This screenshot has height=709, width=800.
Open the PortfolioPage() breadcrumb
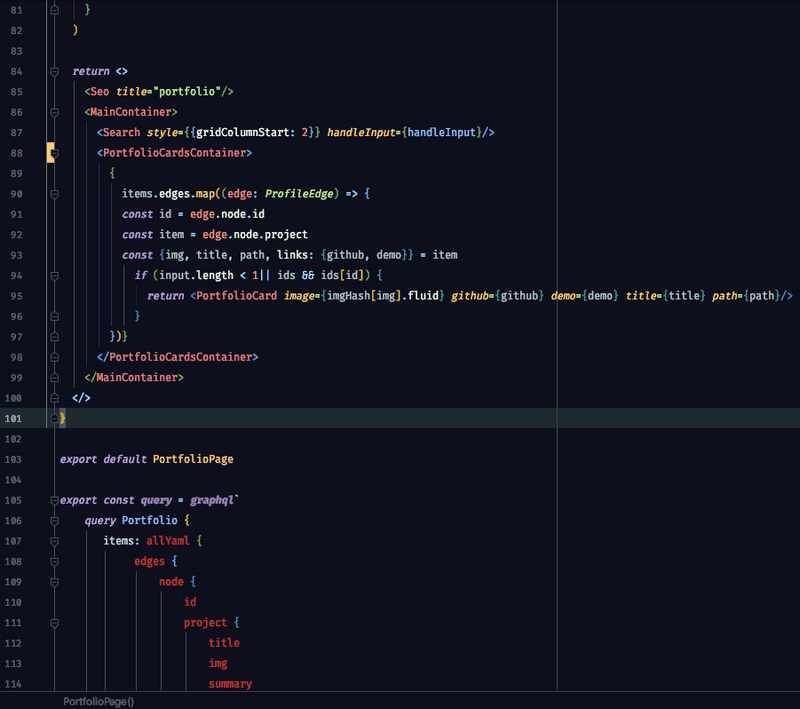98,701
